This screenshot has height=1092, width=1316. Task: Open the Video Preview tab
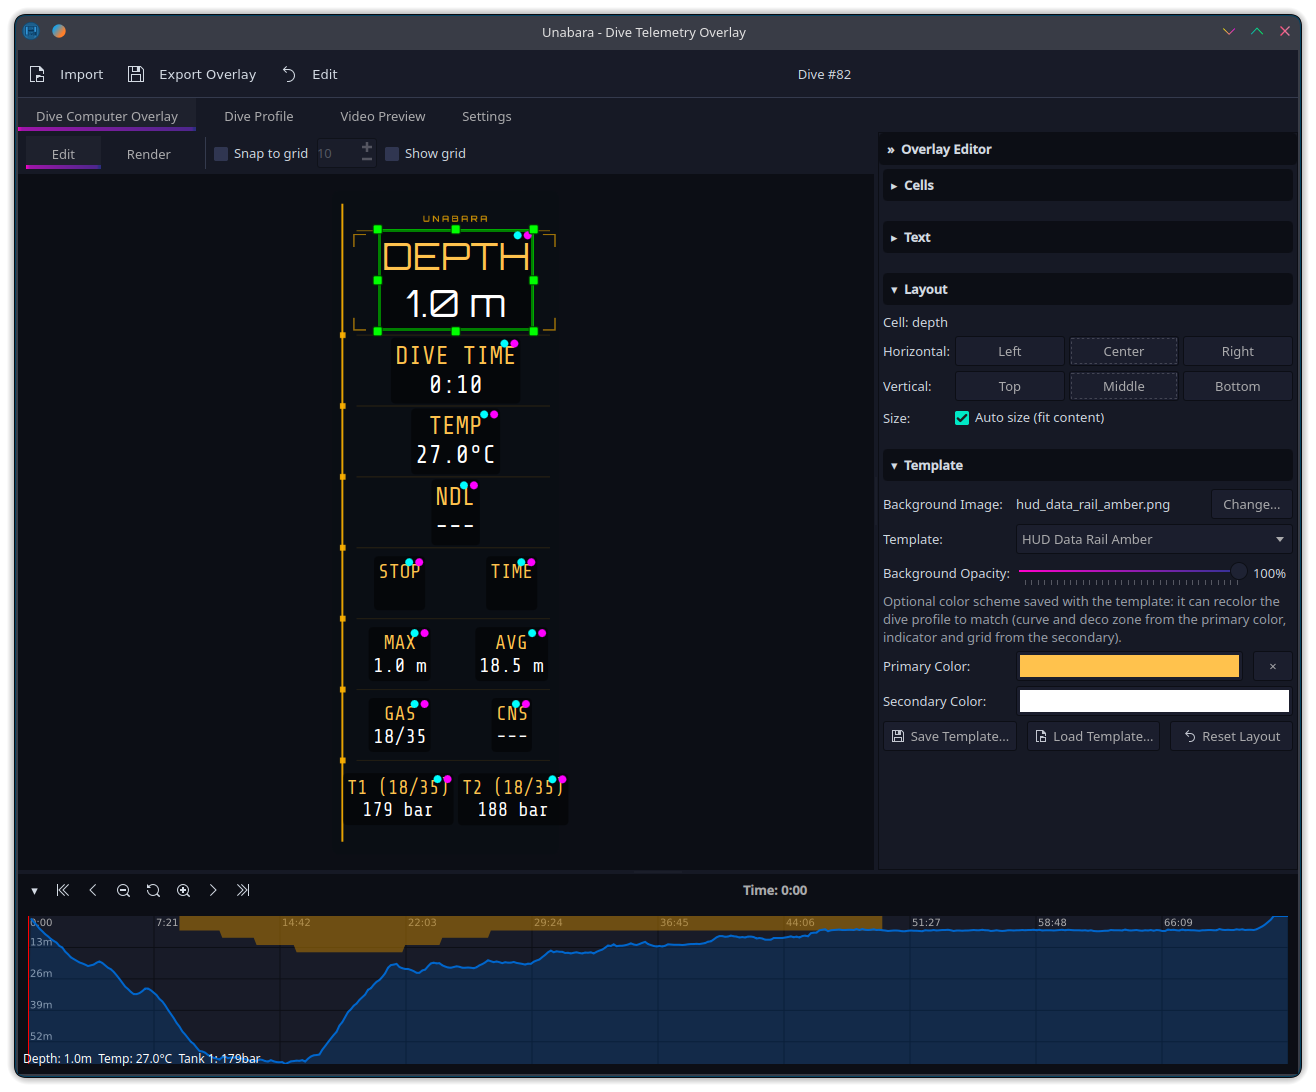pyautogui.click(x=382, y=116)
